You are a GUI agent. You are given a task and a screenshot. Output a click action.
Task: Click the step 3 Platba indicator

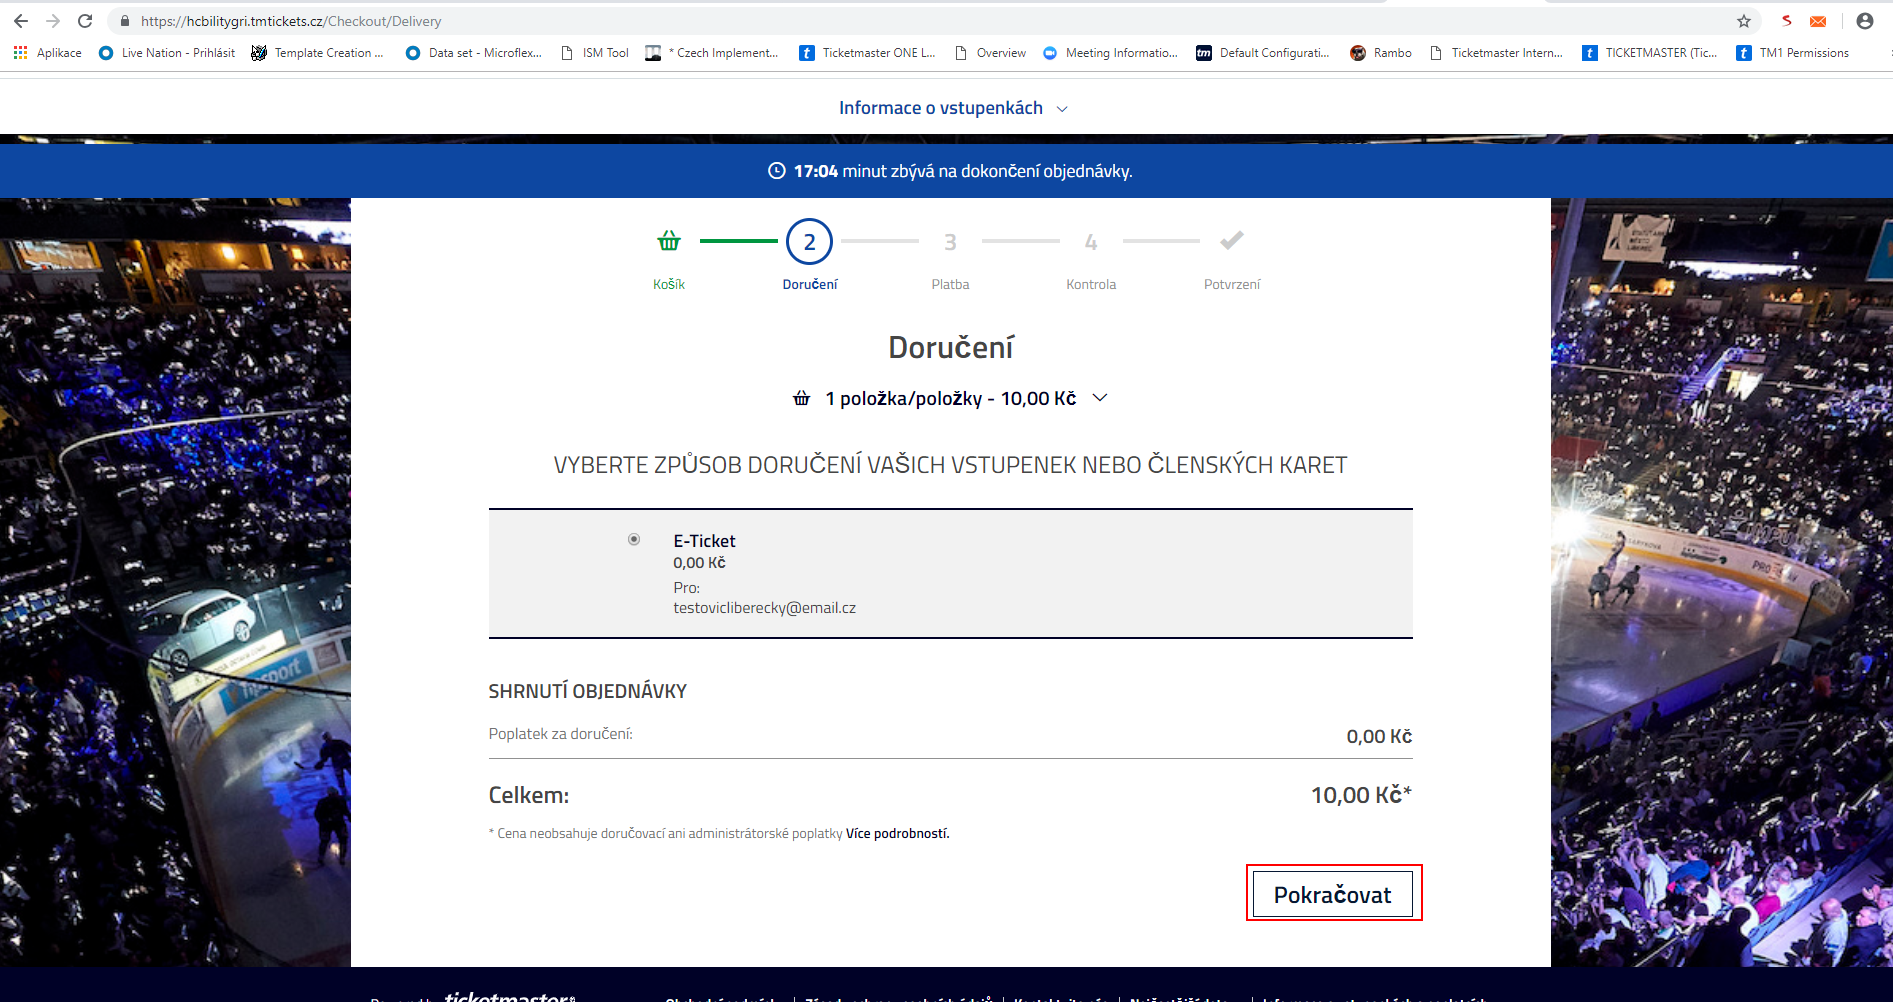coord(950,242)
